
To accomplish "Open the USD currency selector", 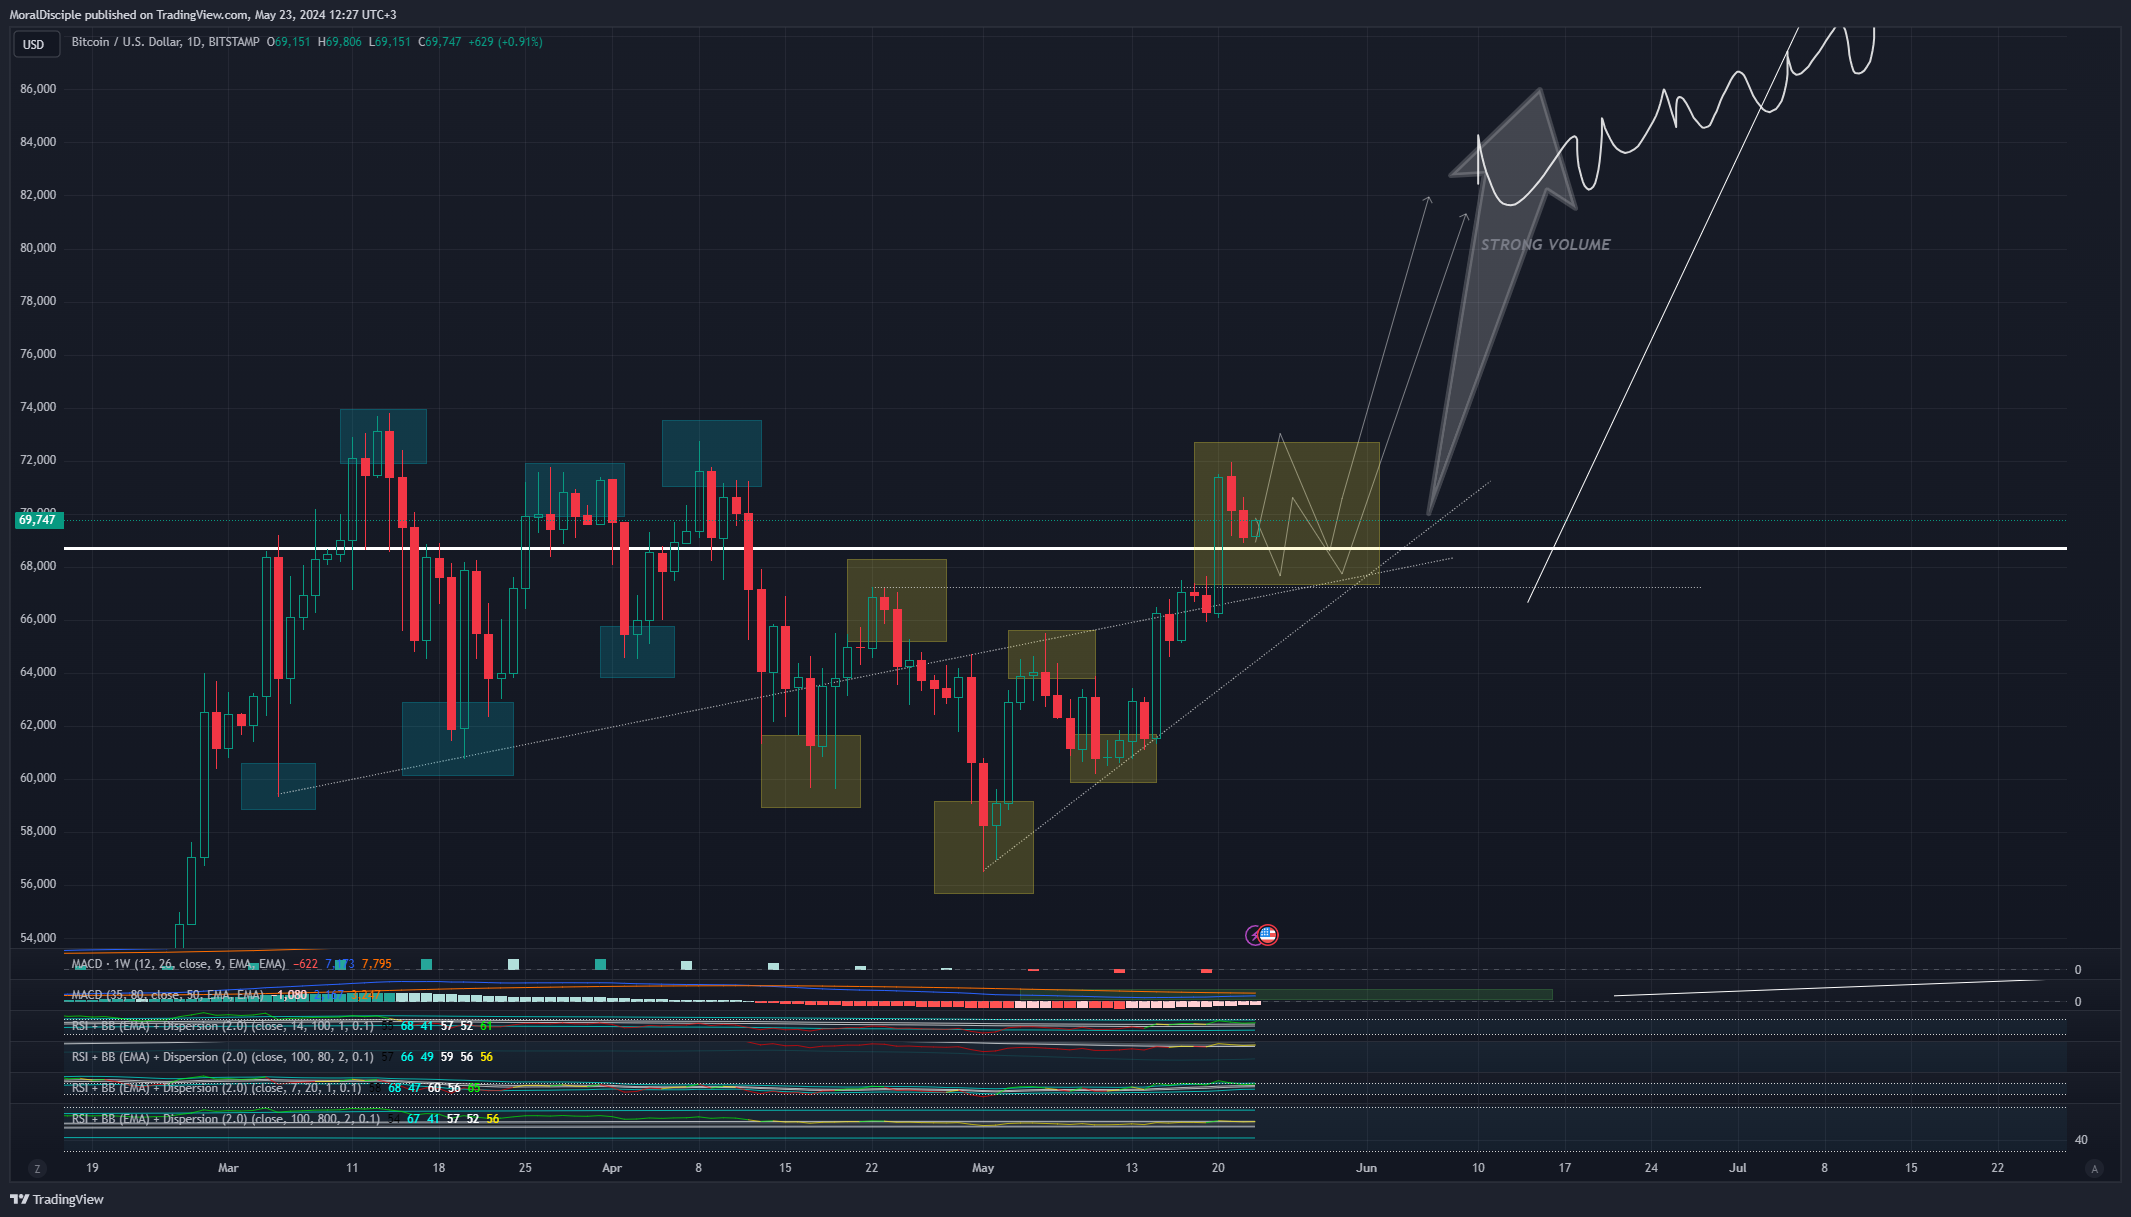I will (x=35, y=44).
